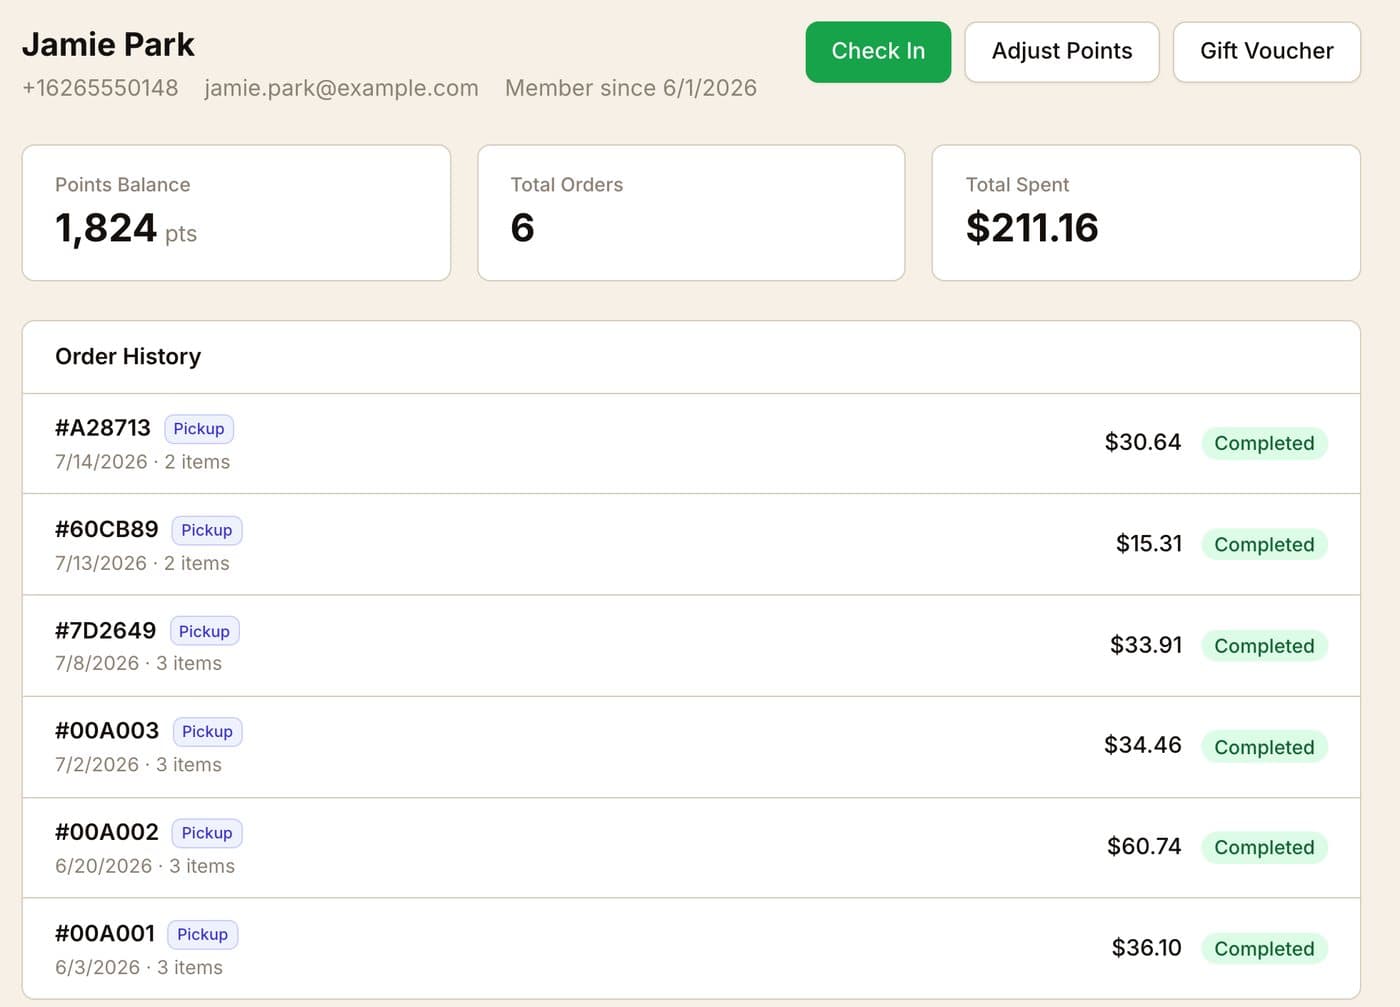Screen dimensions: 1400x1007
Task: Click the Jamie Park customer name heading
Action: (x=108, y=44)
